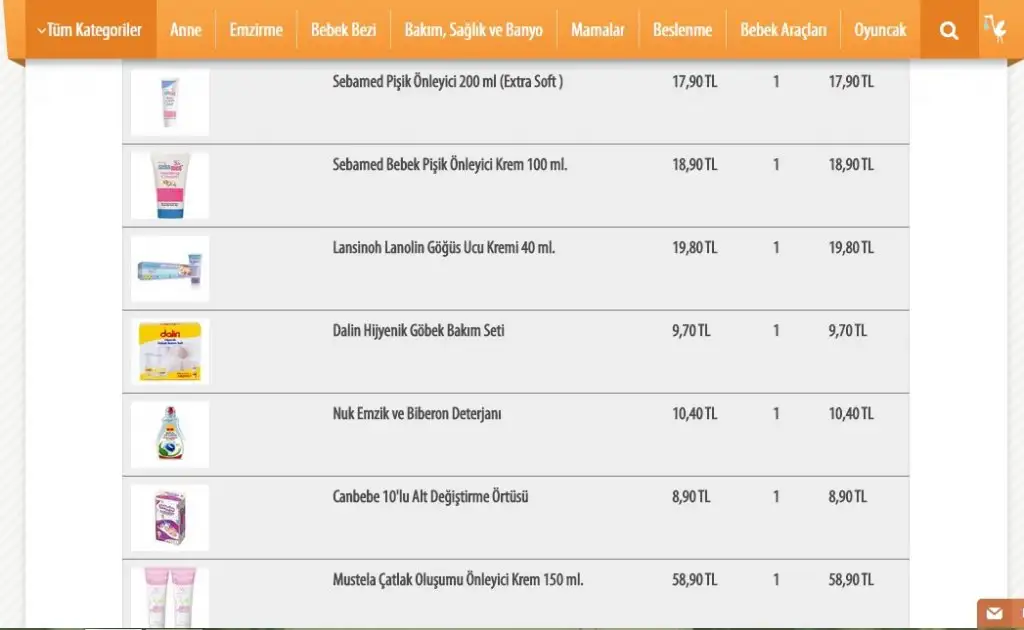Open the envelope message icon
Screen dimensions: 1024x630
(994, 613)
